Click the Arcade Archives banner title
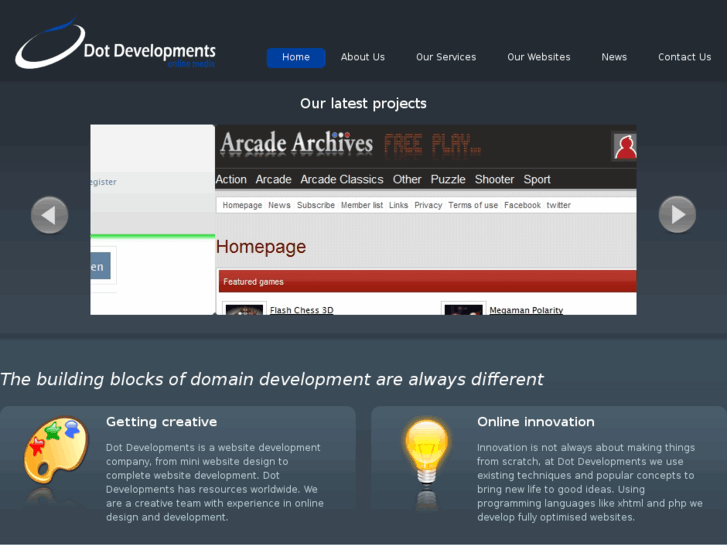 coord(297,143)
